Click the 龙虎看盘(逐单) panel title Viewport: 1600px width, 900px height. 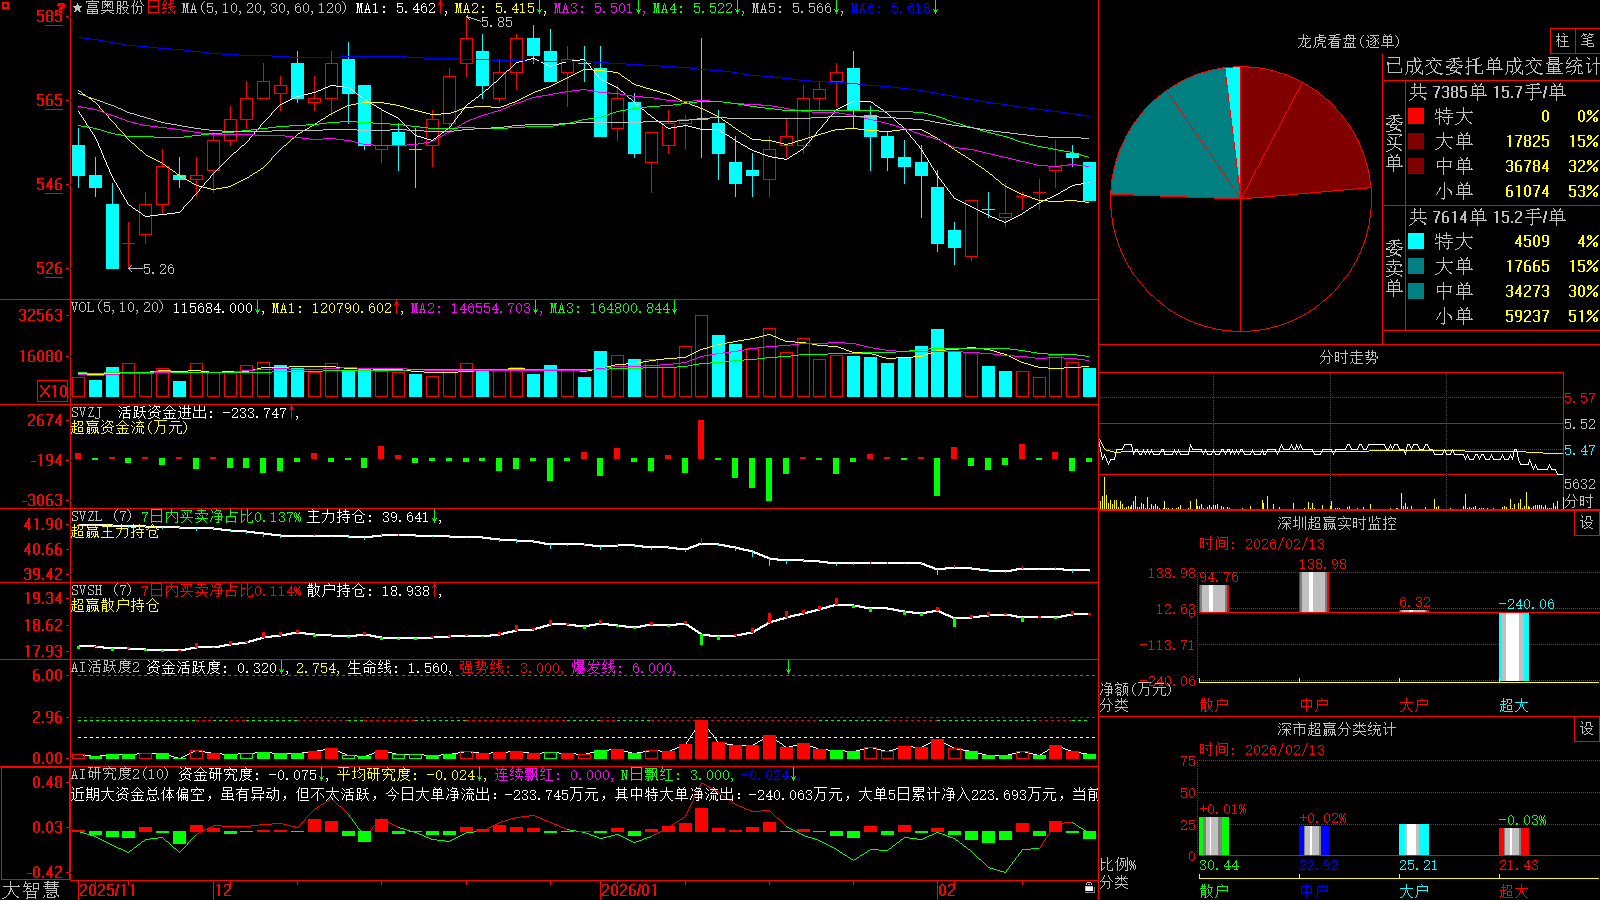[1348, 41]
